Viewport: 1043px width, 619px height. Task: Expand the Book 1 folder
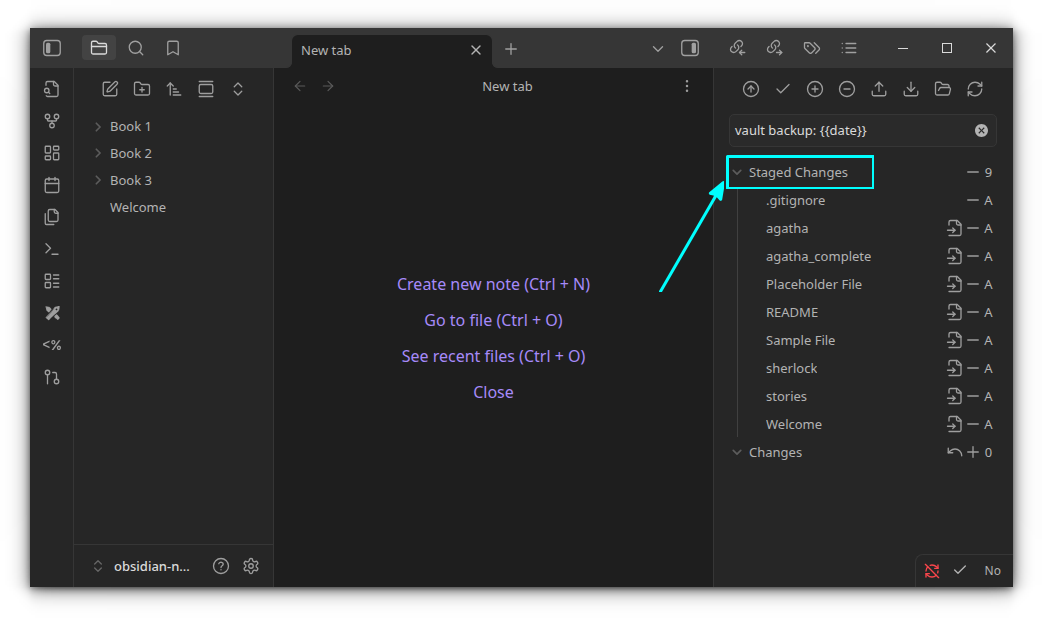click(98, 127)
